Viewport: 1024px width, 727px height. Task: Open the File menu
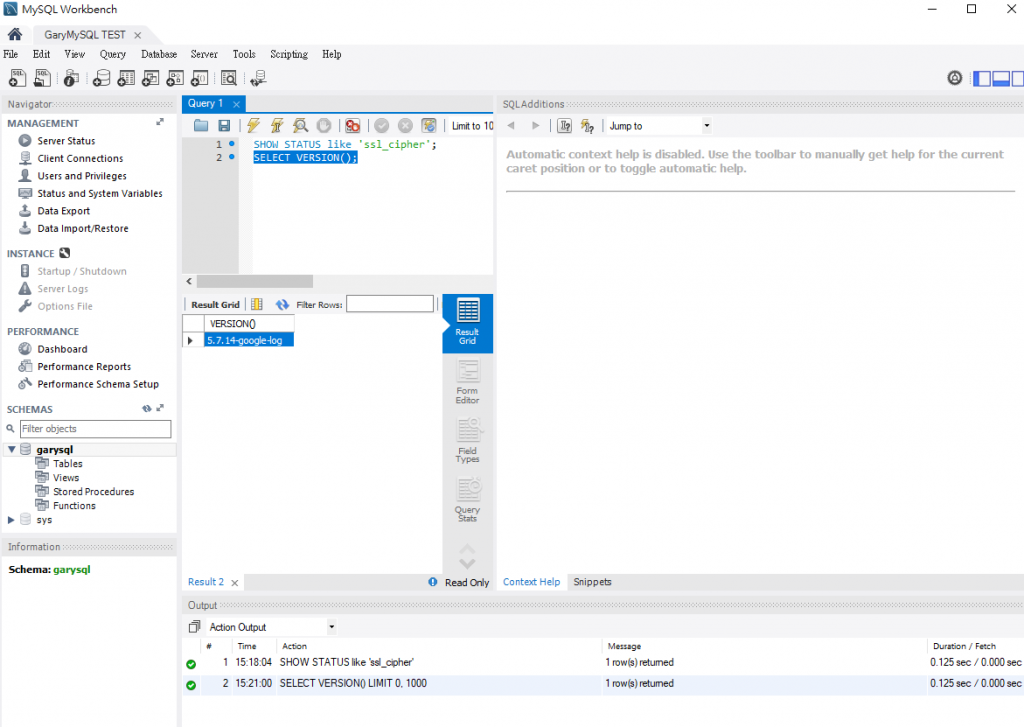click(10, 54)
